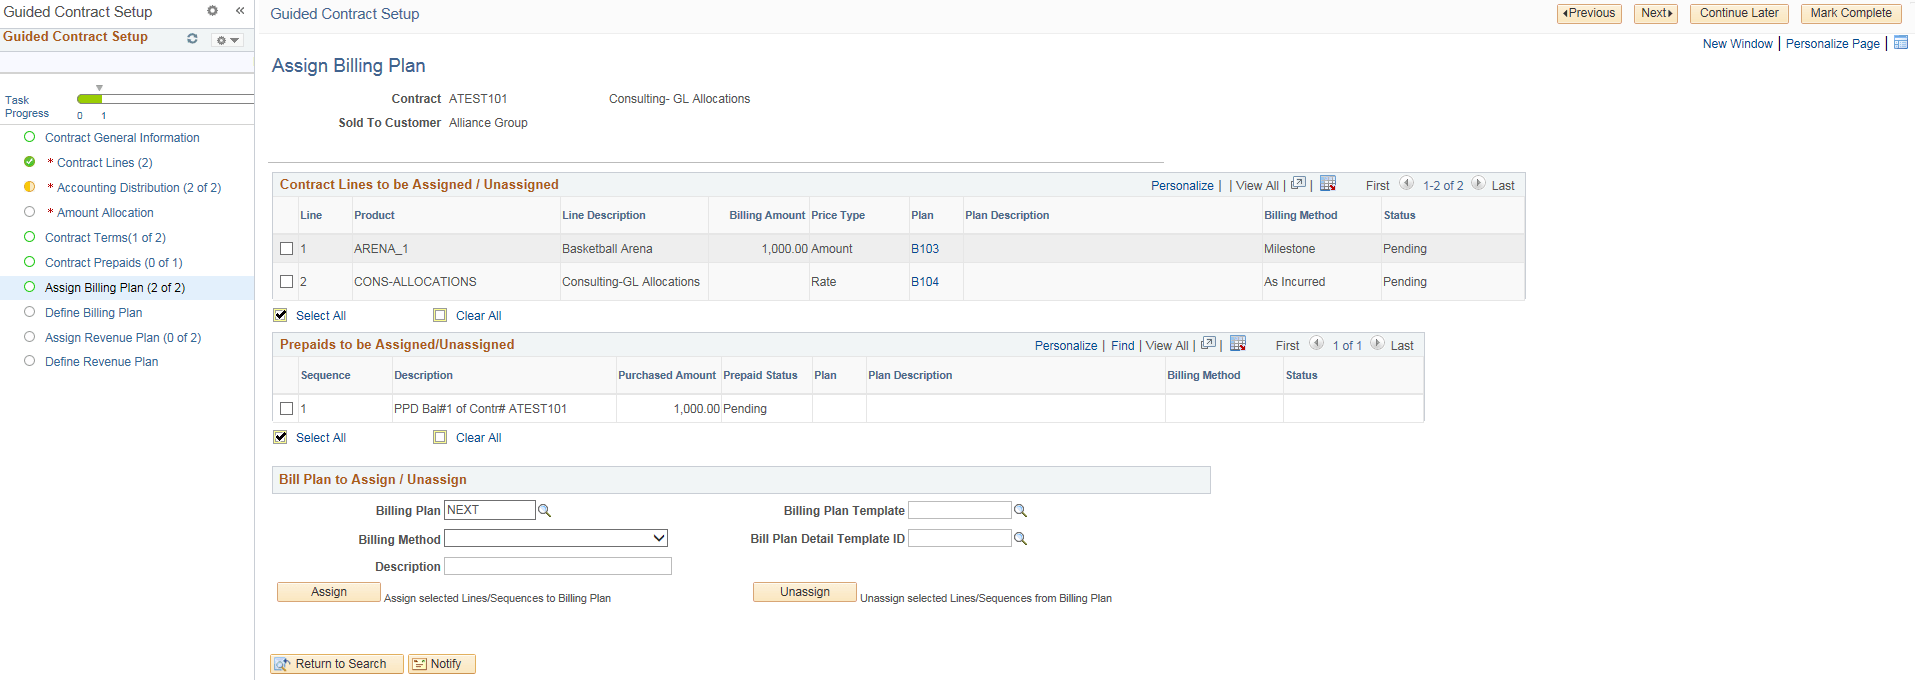Open the Contract Terms(1 of 2) step

(x=105, y=238)
